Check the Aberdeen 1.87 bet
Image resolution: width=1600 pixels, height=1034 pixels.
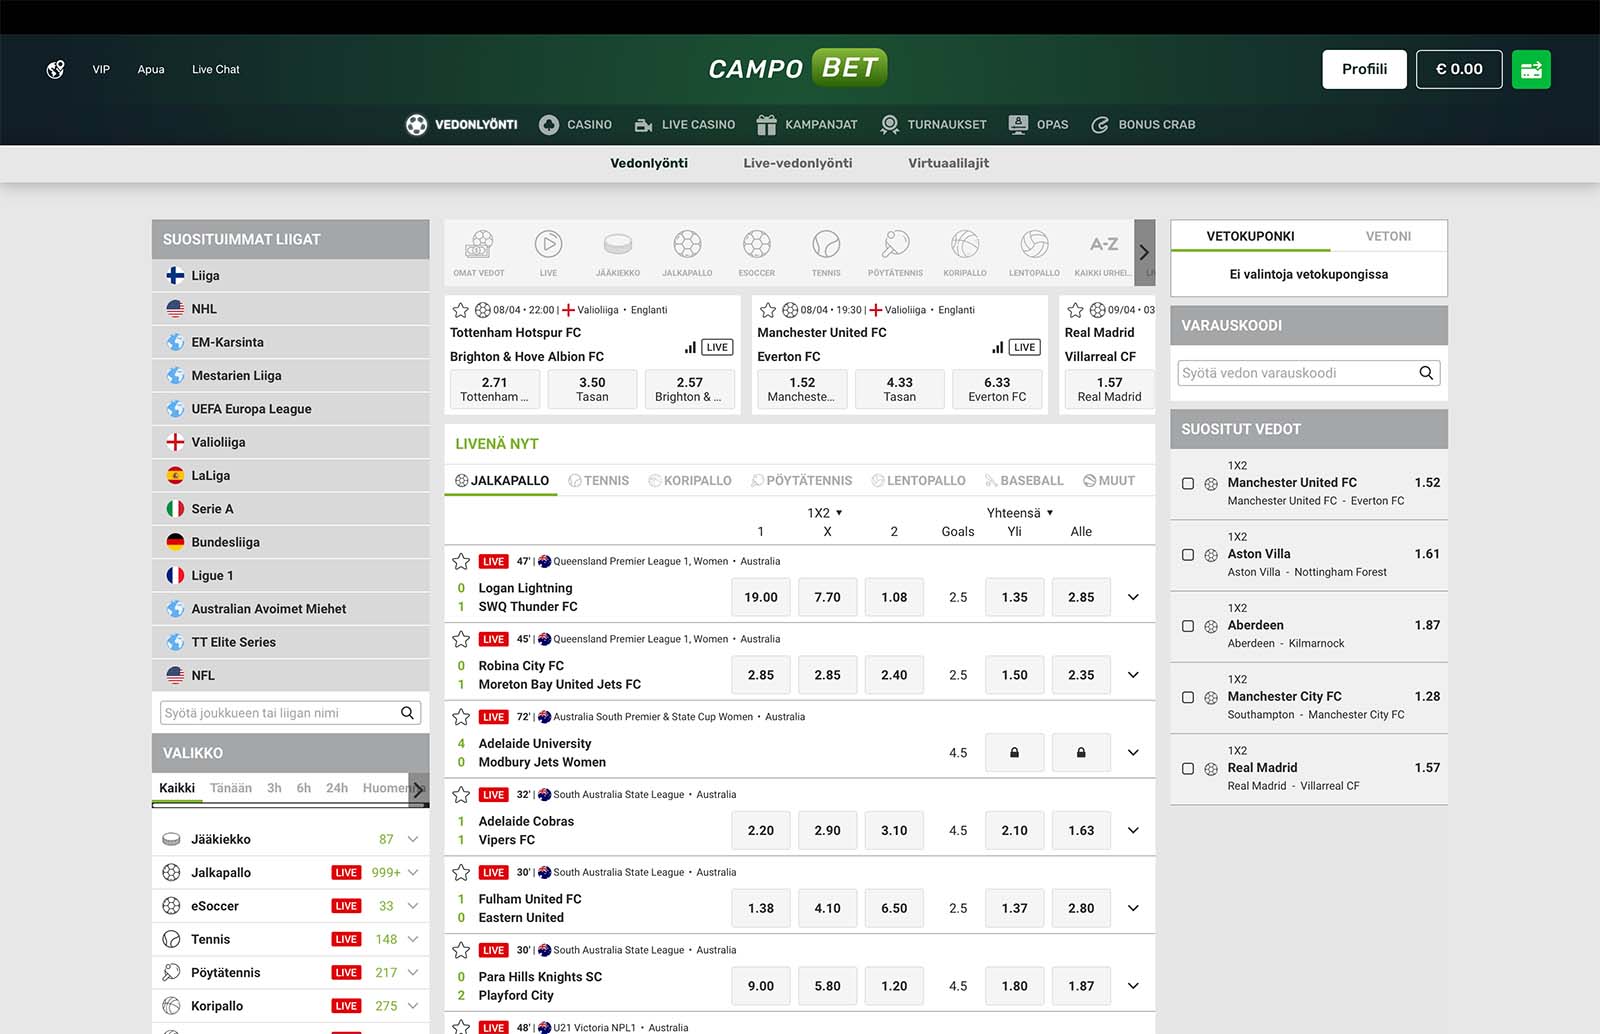[1188, 626]
